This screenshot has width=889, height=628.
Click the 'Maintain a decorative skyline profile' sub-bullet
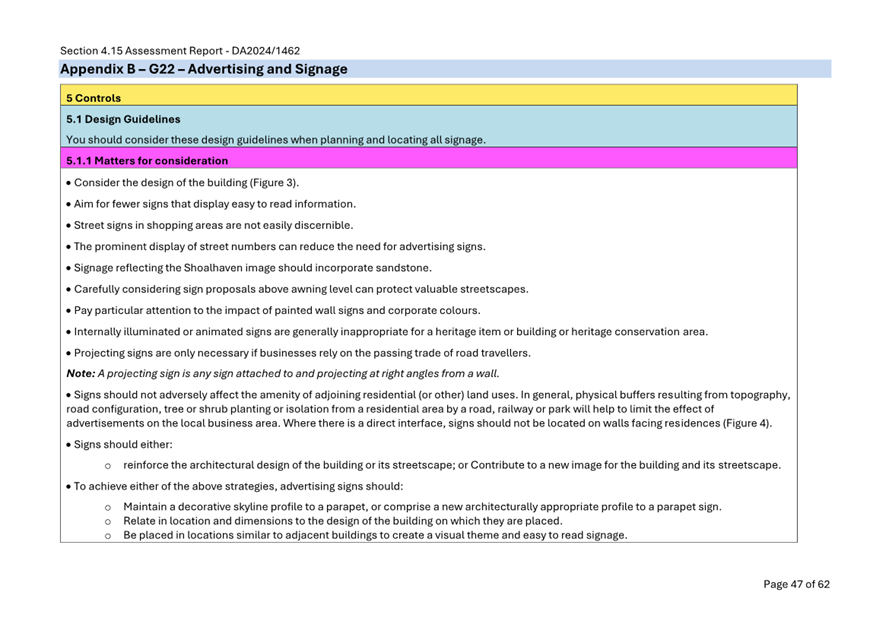pos(421,507)
